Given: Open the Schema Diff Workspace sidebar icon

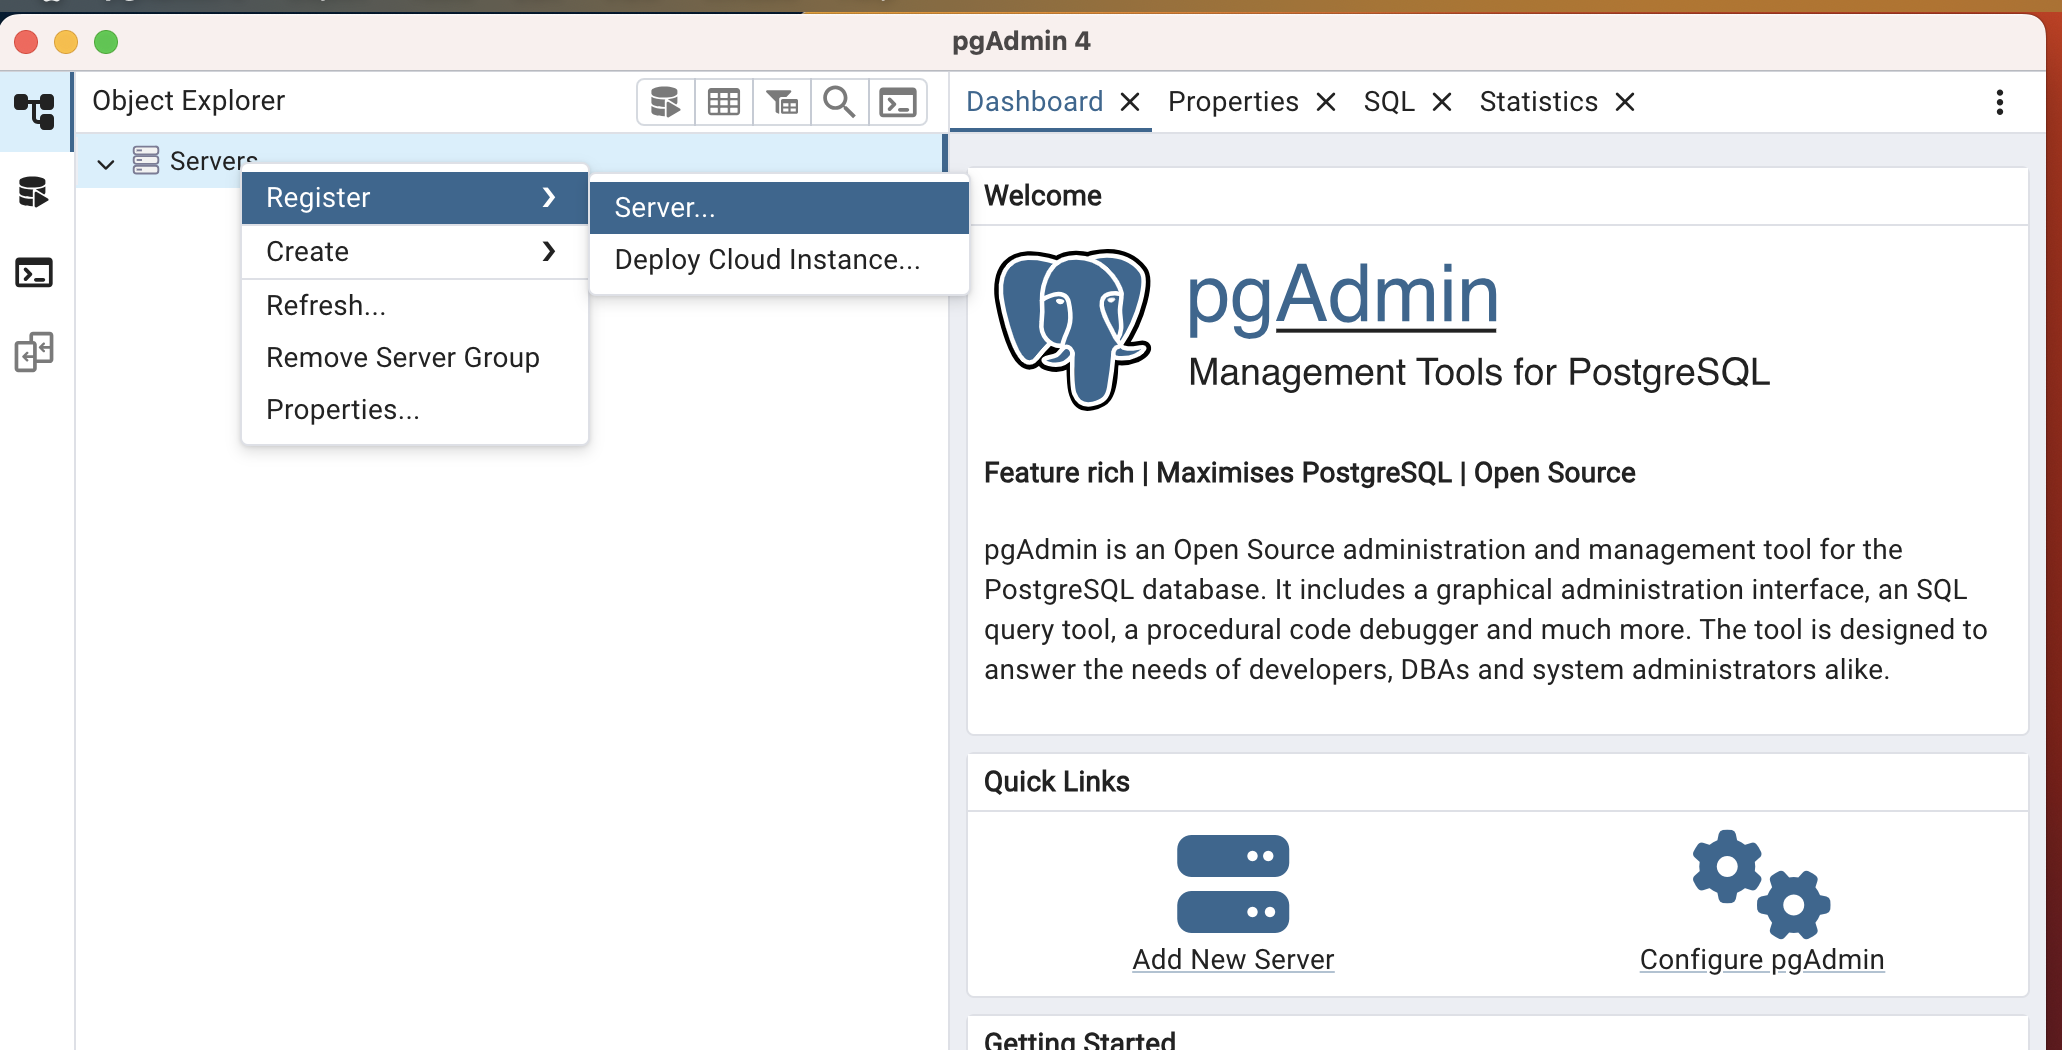Looking at the screenshot, I should pyautogui.click(x=34, y=352).
